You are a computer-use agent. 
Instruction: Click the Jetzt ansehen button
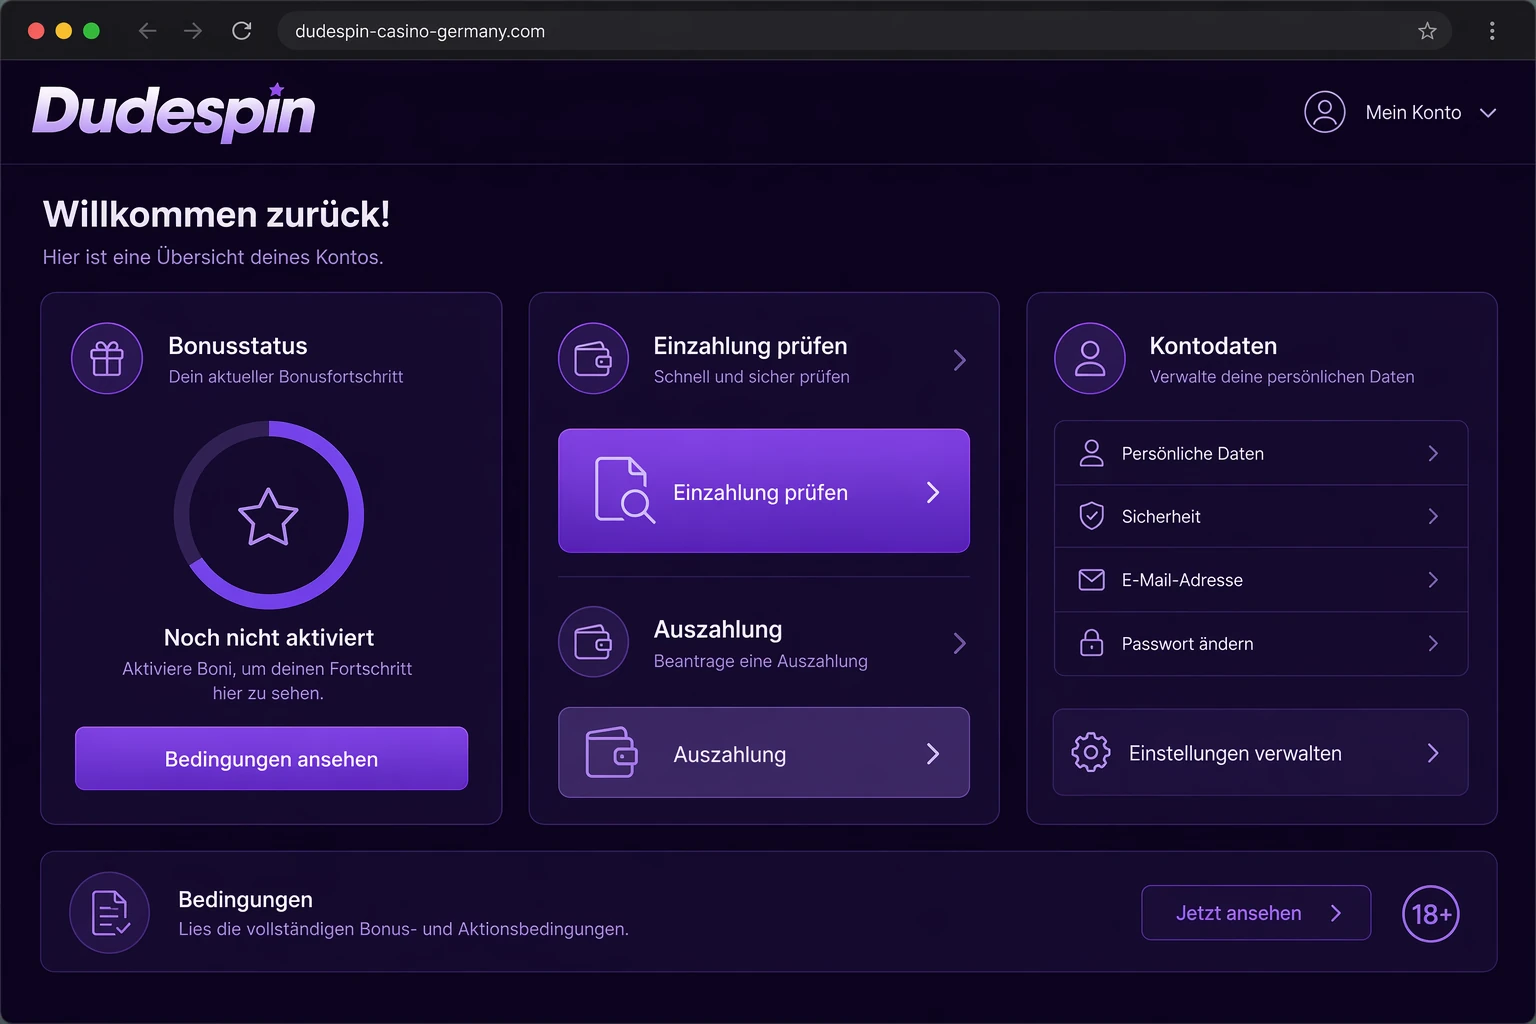click(x=1256, y=913)
